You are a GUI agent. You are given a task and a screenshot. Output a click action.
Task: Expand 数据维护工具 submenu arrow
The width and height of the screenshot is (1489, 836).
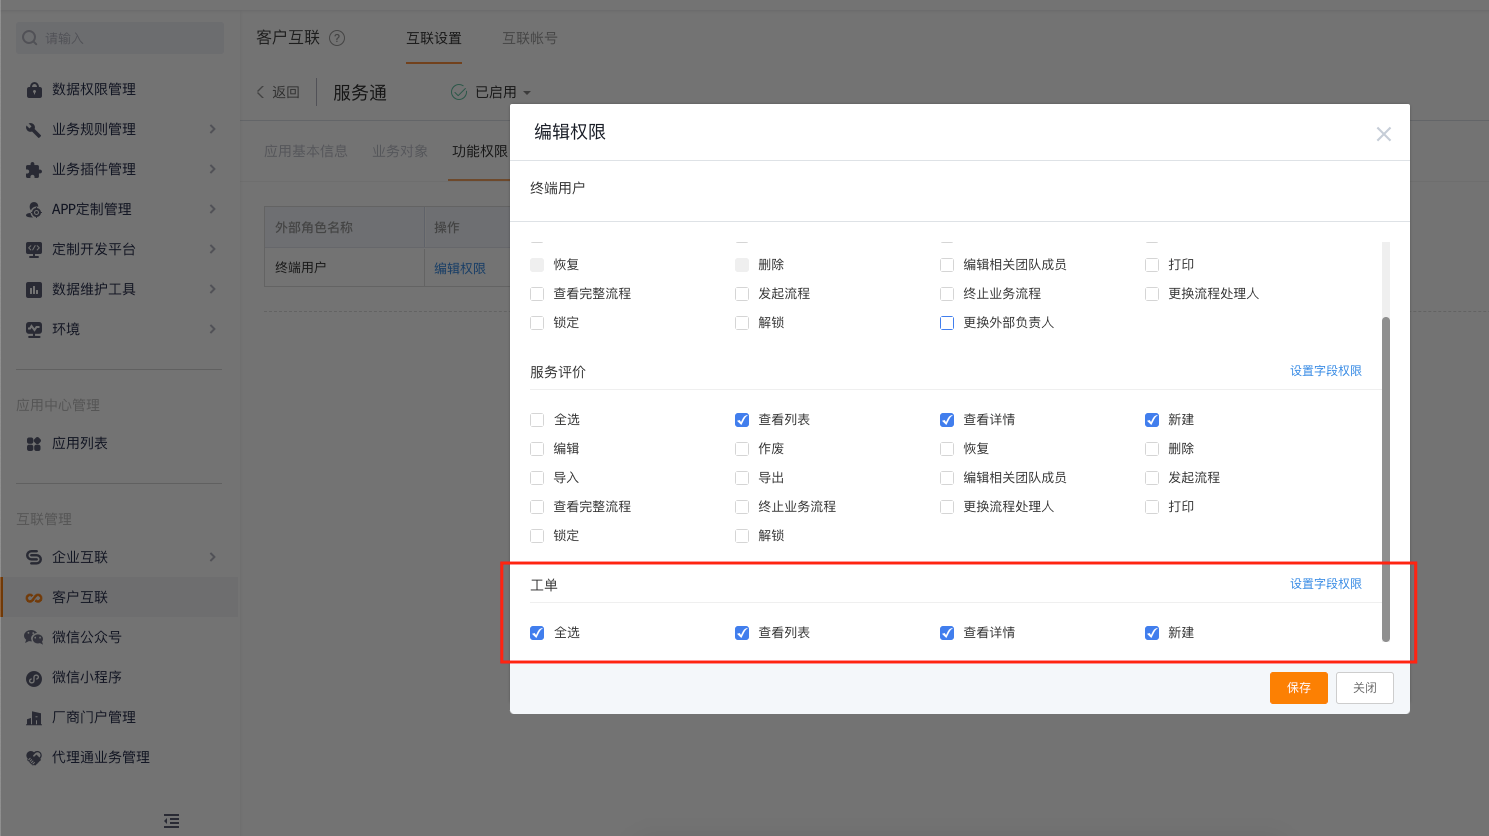coord(212,289)
